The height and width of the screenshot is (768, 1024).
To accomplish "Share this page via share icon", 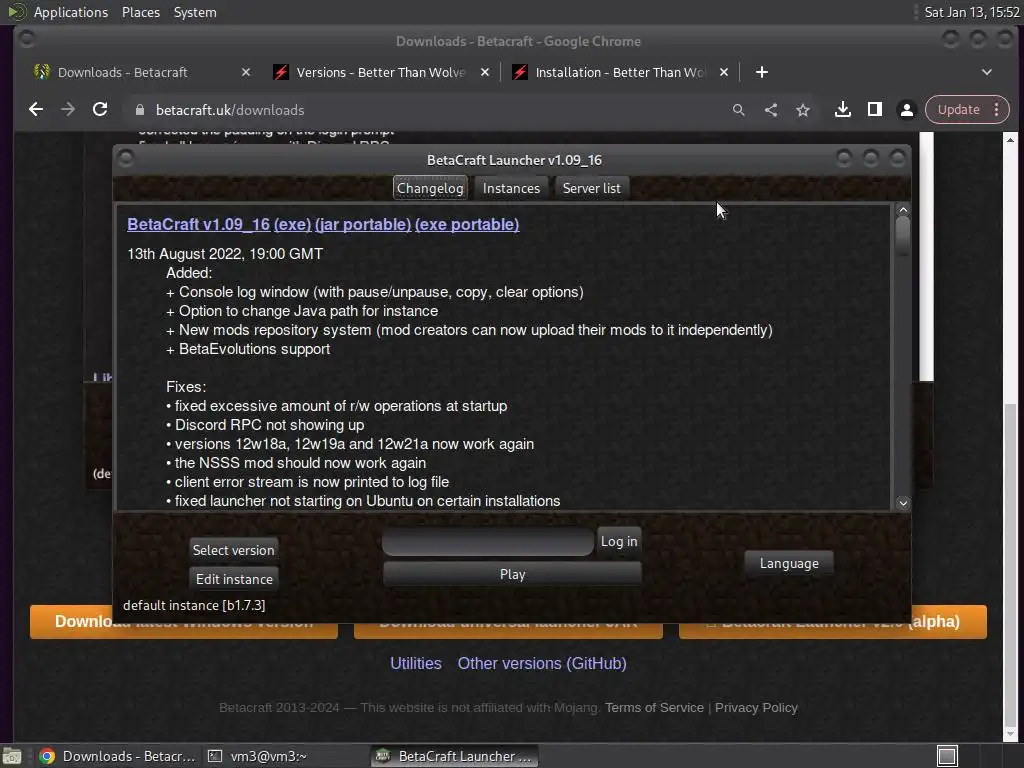I will (x=771, y=110).
